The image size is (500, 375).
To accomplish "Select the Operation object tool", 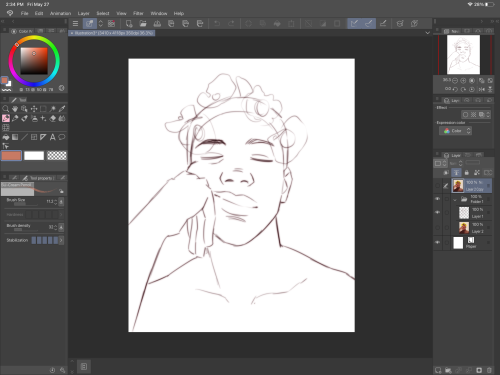I will coord(24,109).
